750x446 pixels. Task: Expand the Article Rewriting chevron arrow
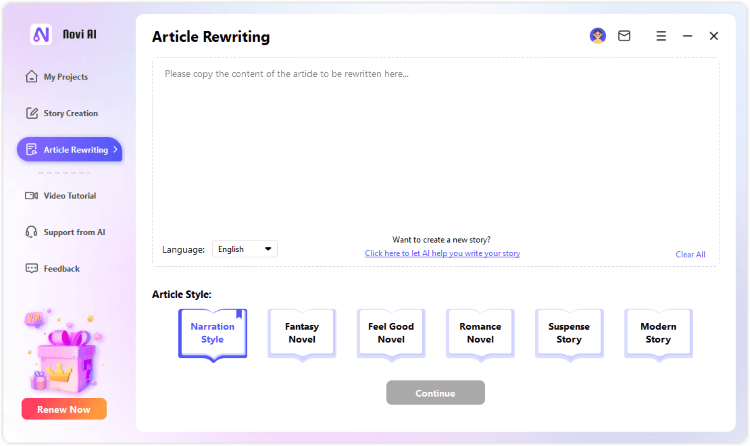(115, 149)
